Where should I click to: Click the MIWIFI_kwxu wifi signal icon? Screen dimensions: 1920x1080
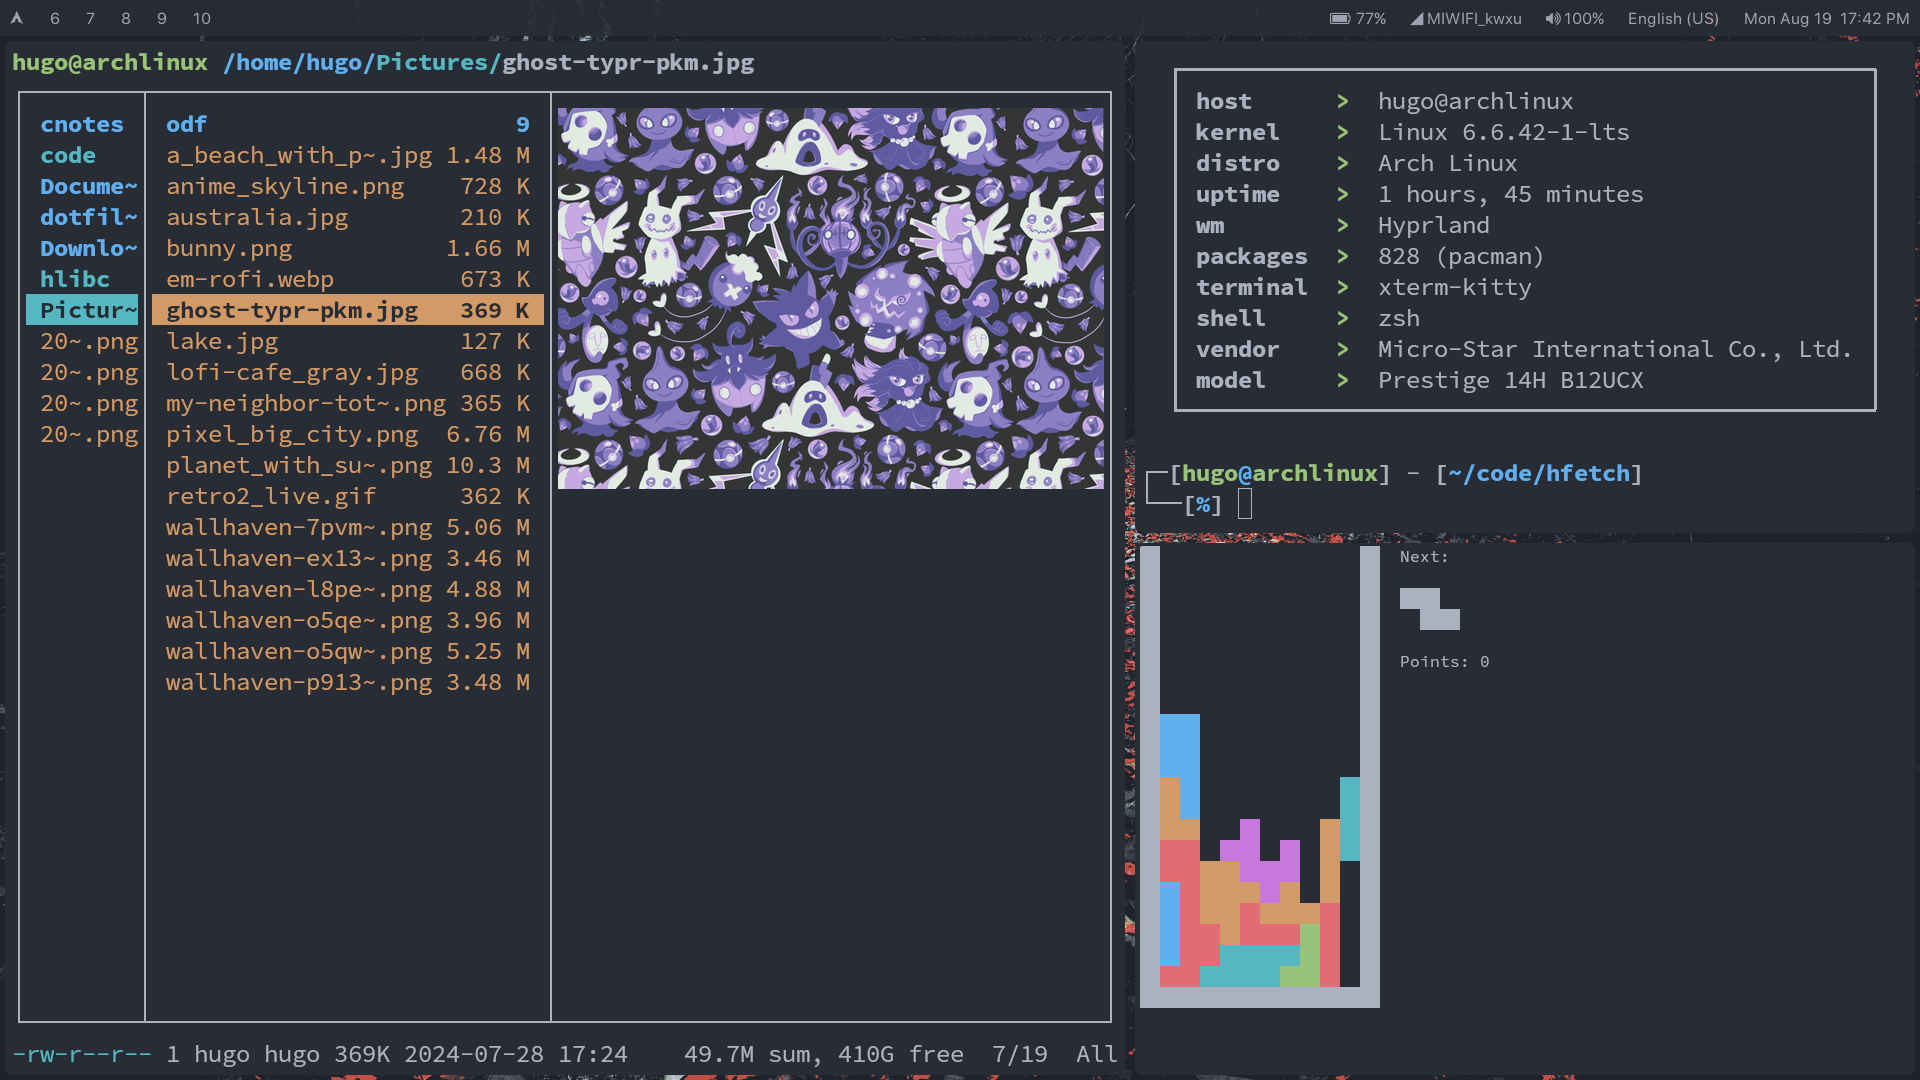click(1416, 18)
